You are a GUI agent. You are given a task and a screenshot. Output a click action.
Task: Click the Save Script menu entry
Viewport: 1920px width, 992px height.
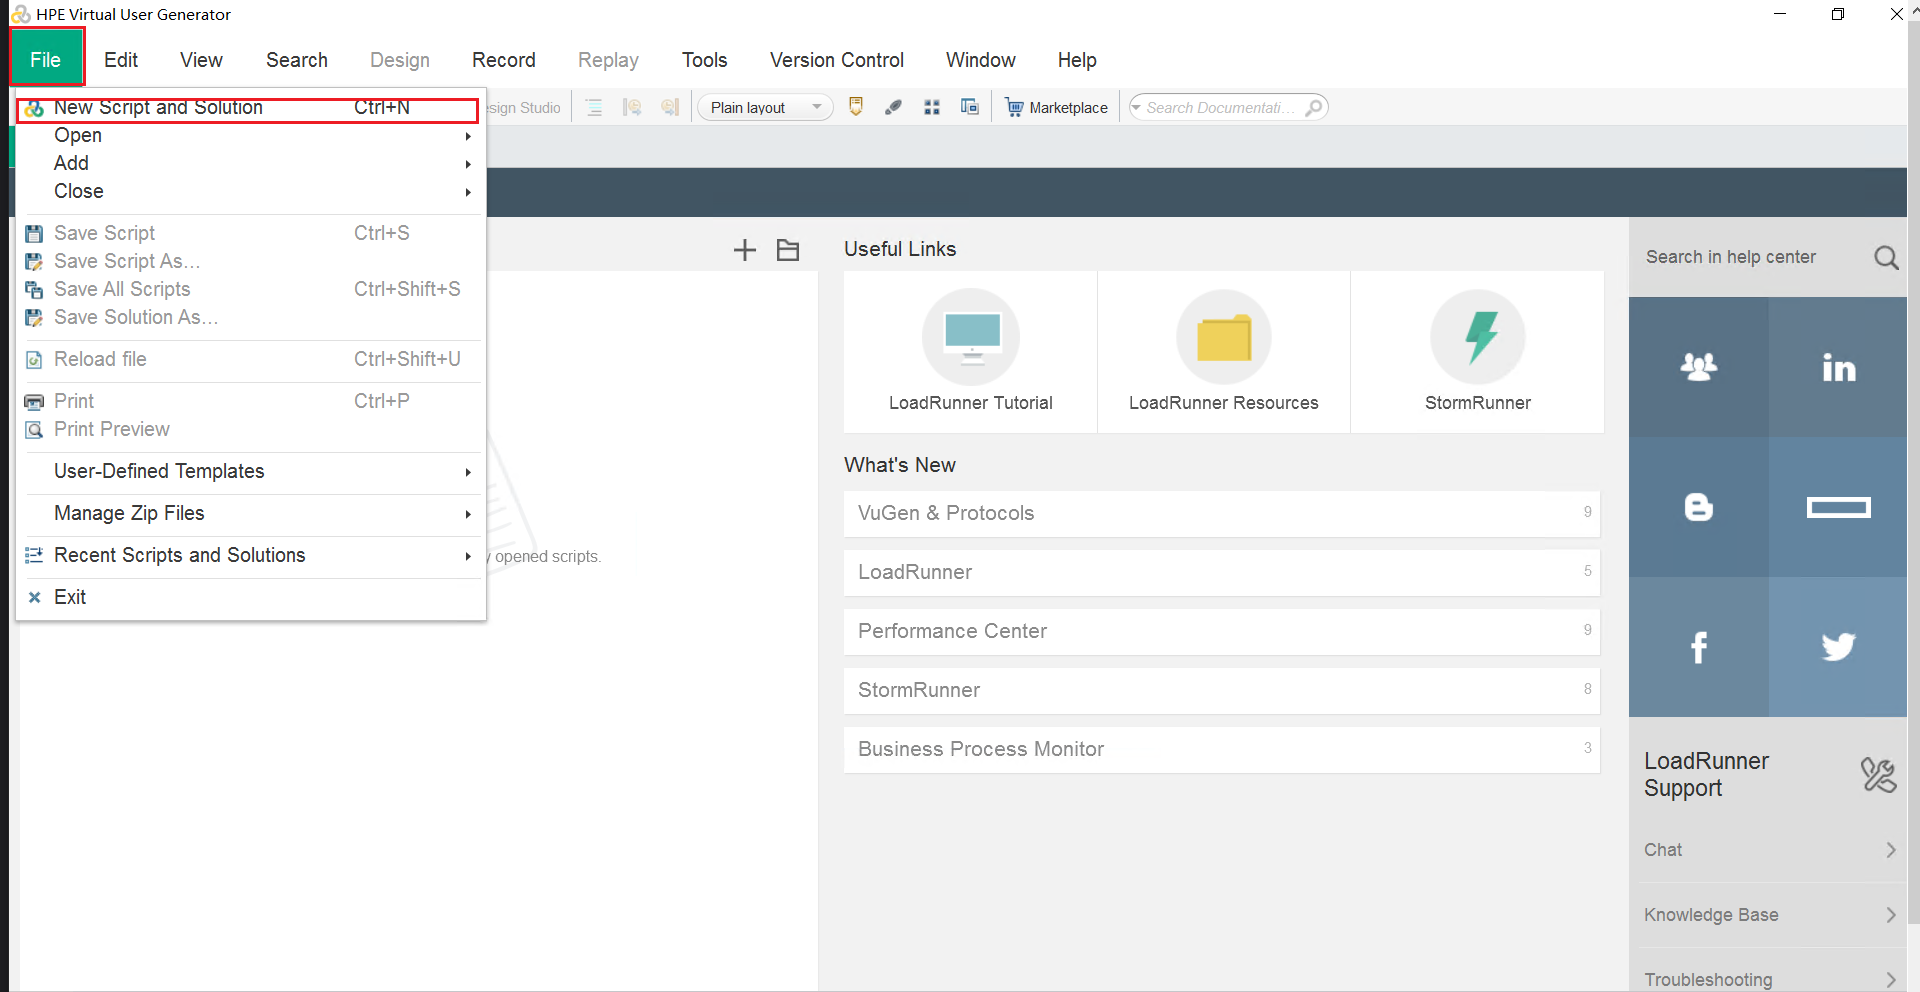click(250, 233)
